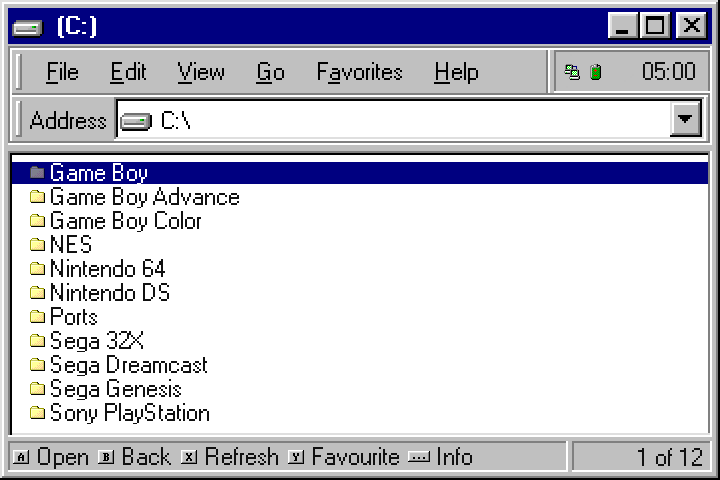
Task: Click the Sony PlayStation folder icon
Action: 37,412
